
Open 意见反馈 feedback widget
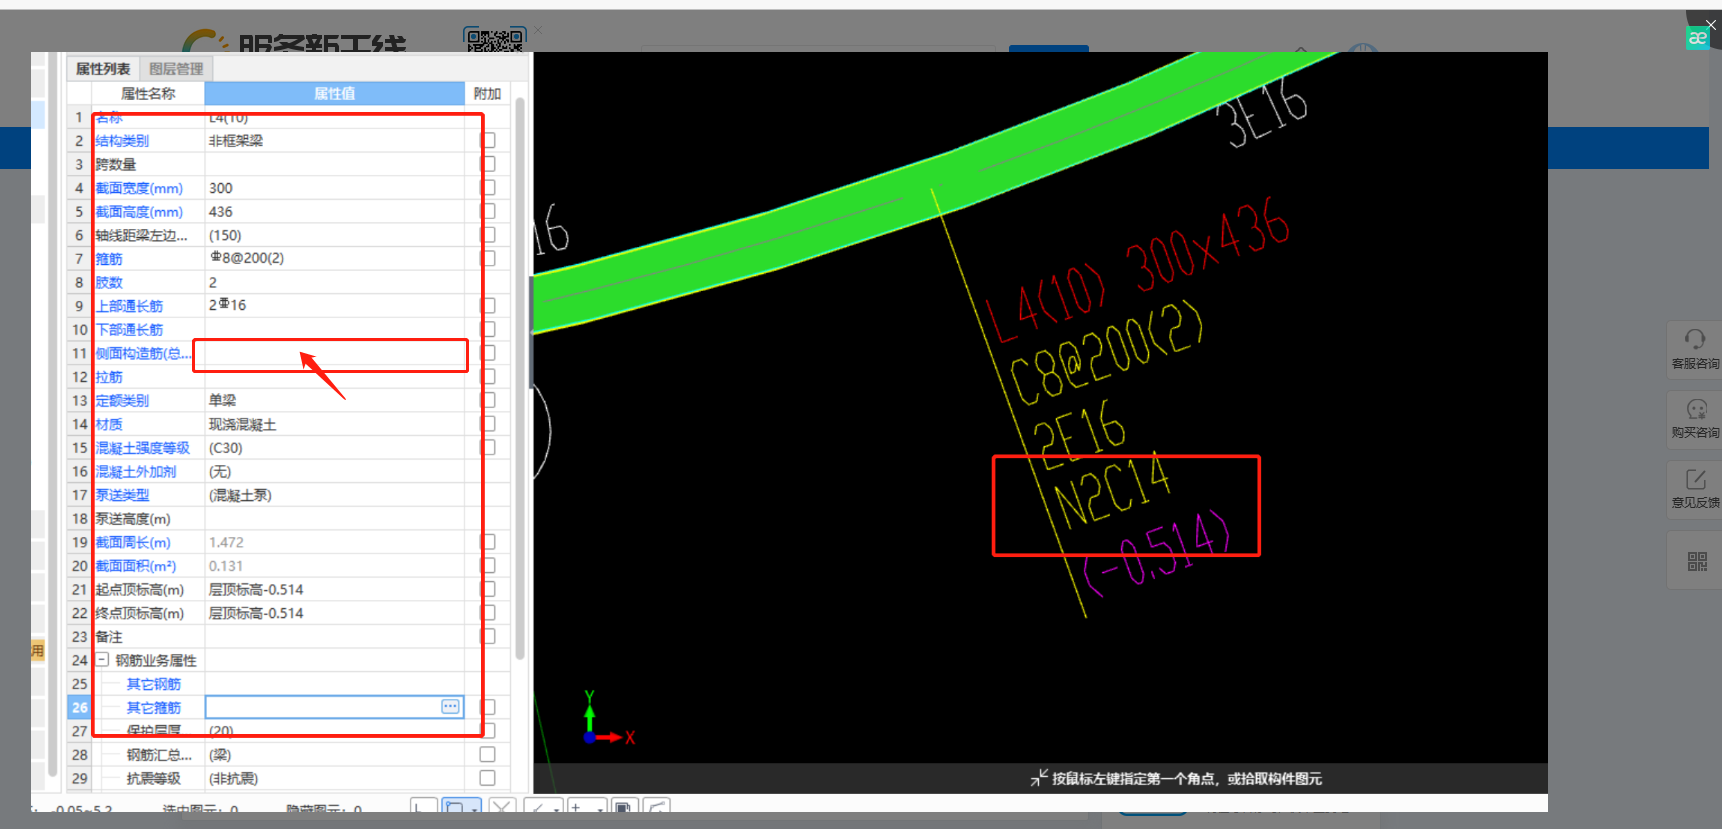point(1695,488)
